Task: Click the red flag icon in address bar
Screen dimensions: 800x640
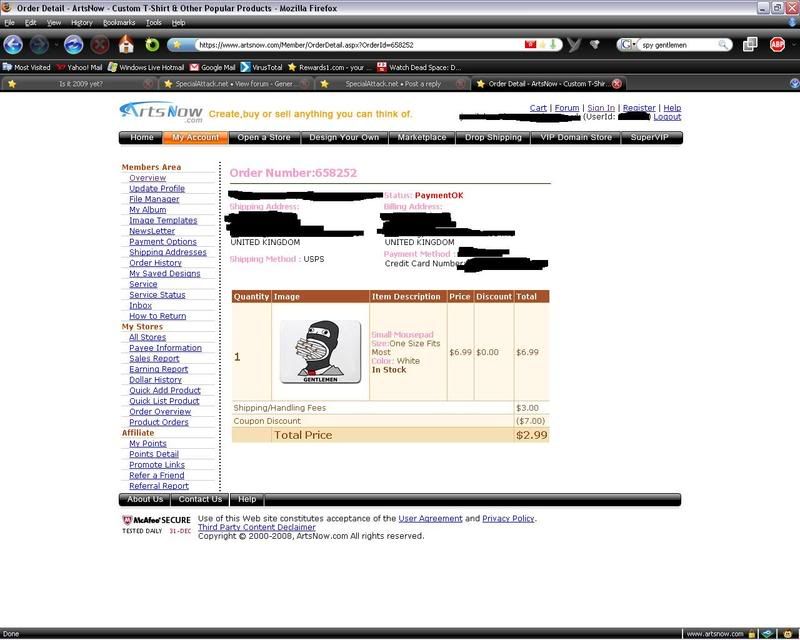Action: click(530, 44)
